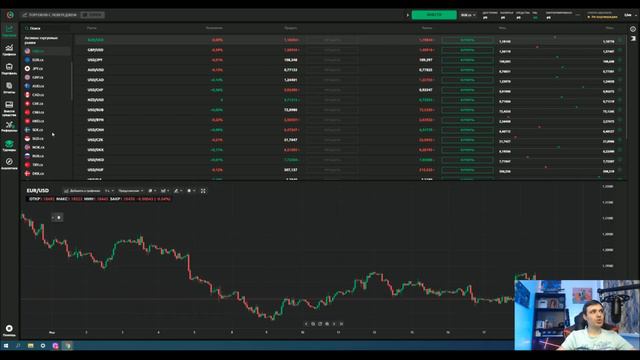This screenshot has width=640, height=360.
Task: Click the USD/CAD day range slider
Action: coord(556,80)
